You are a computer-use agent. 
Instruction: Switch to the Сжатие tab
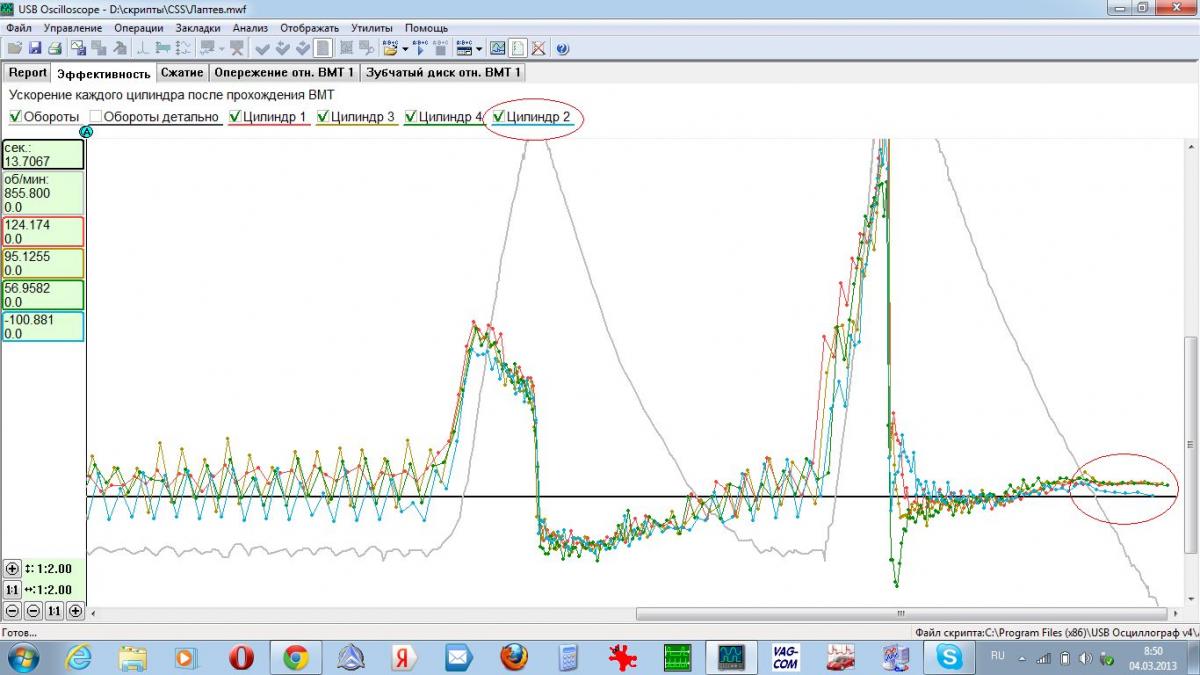click(182, 73)
